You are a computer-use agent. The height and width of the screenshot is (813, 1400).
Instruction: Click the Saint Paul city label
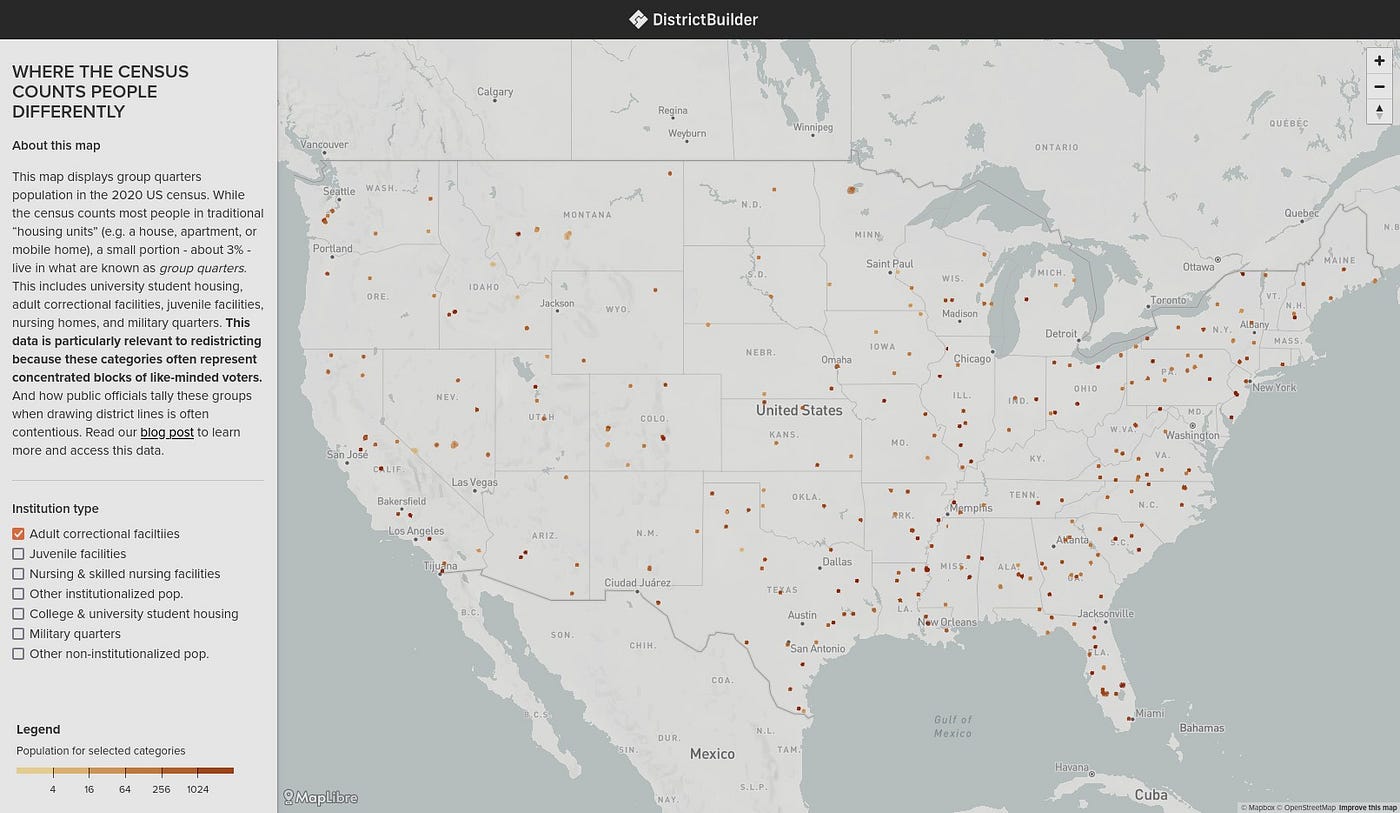click(890, 264)
